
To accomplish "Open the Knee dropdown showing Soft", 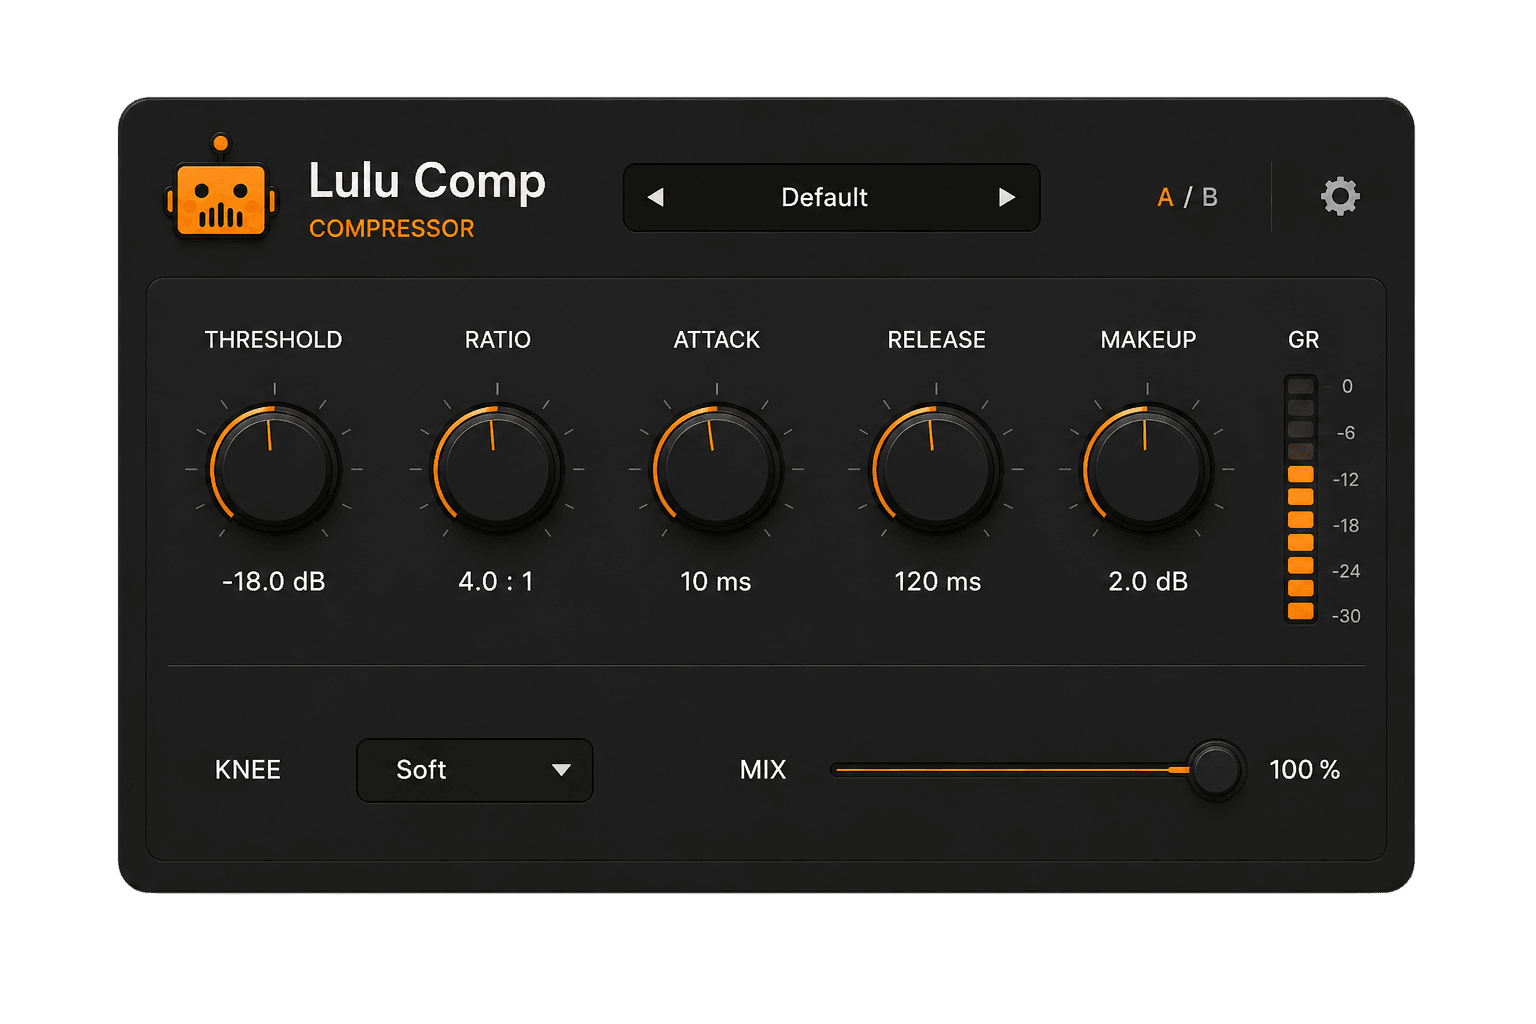I will [475, 770].
